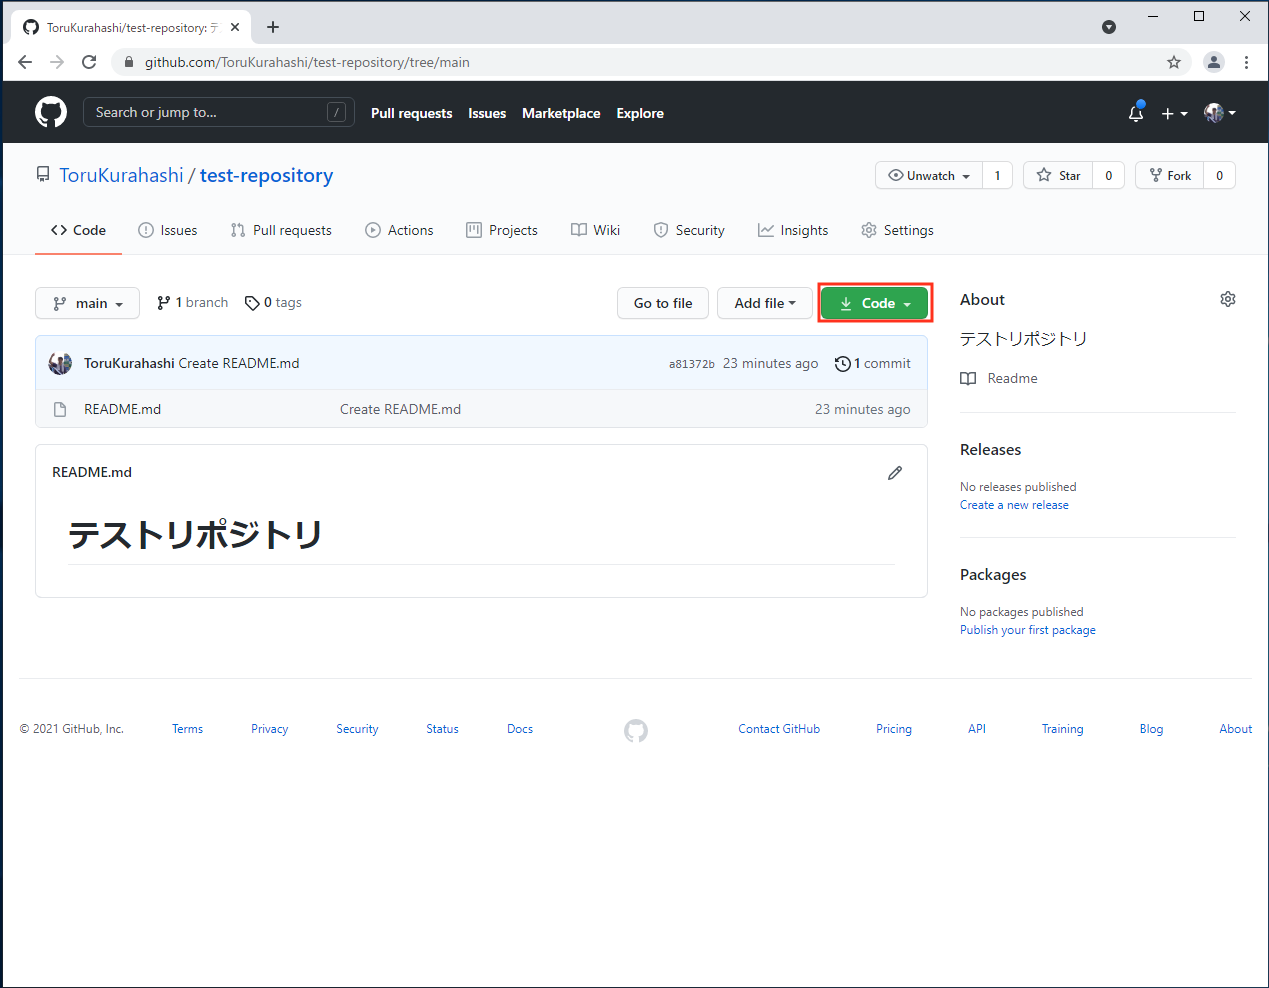
Task: Switch to the Insights tab
Action: point(793,230)
